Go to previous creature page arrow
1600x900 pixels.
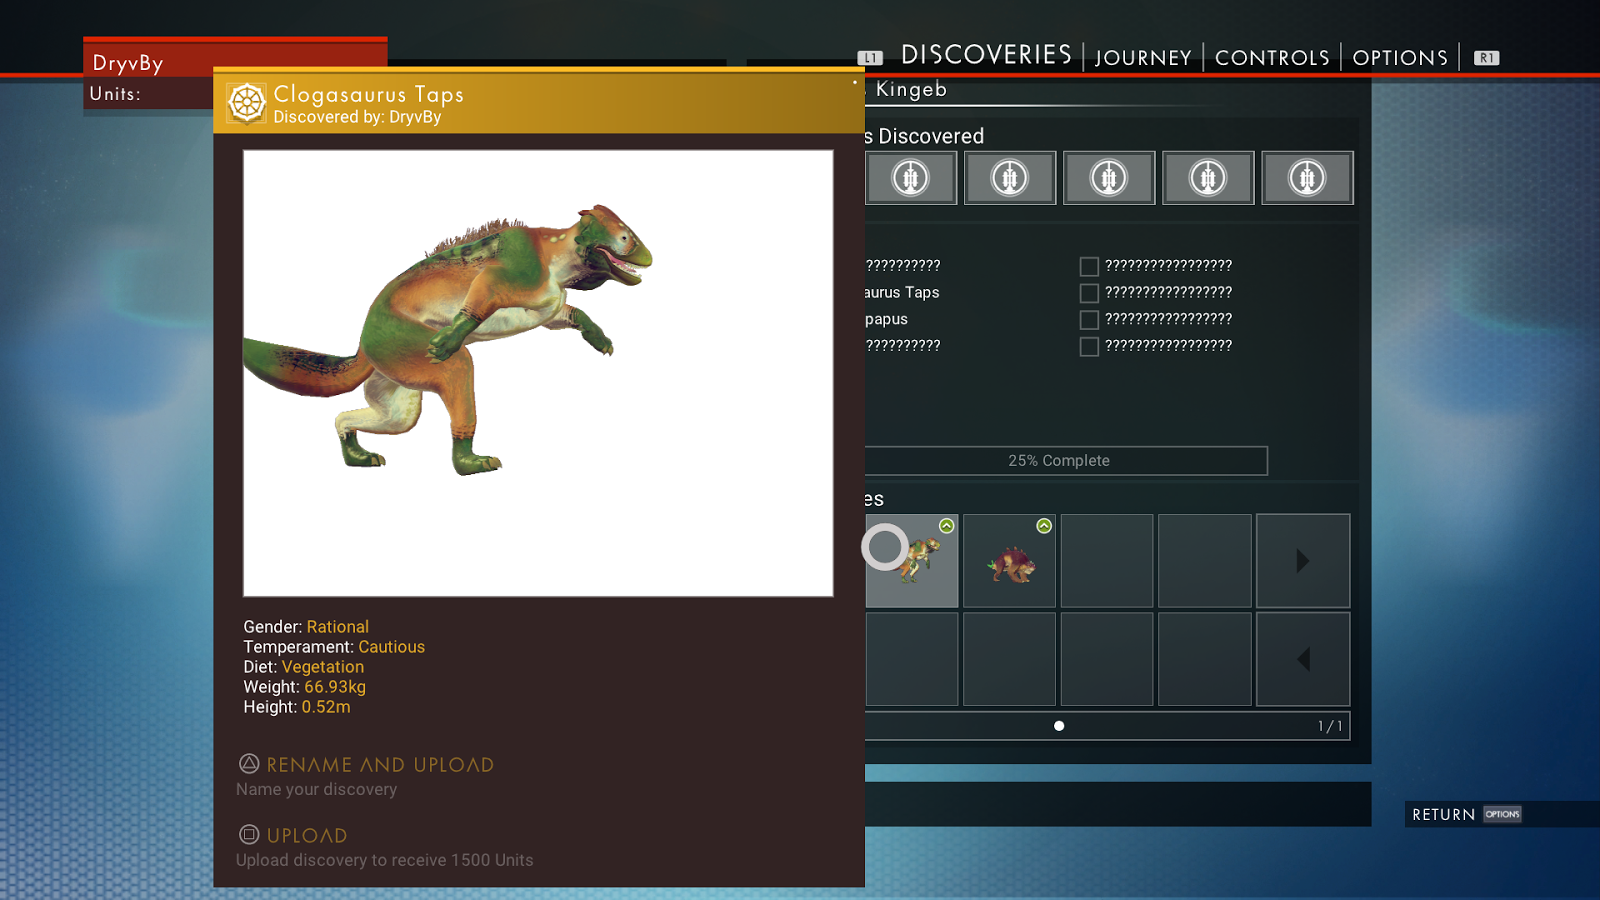tap(1303, 659)
